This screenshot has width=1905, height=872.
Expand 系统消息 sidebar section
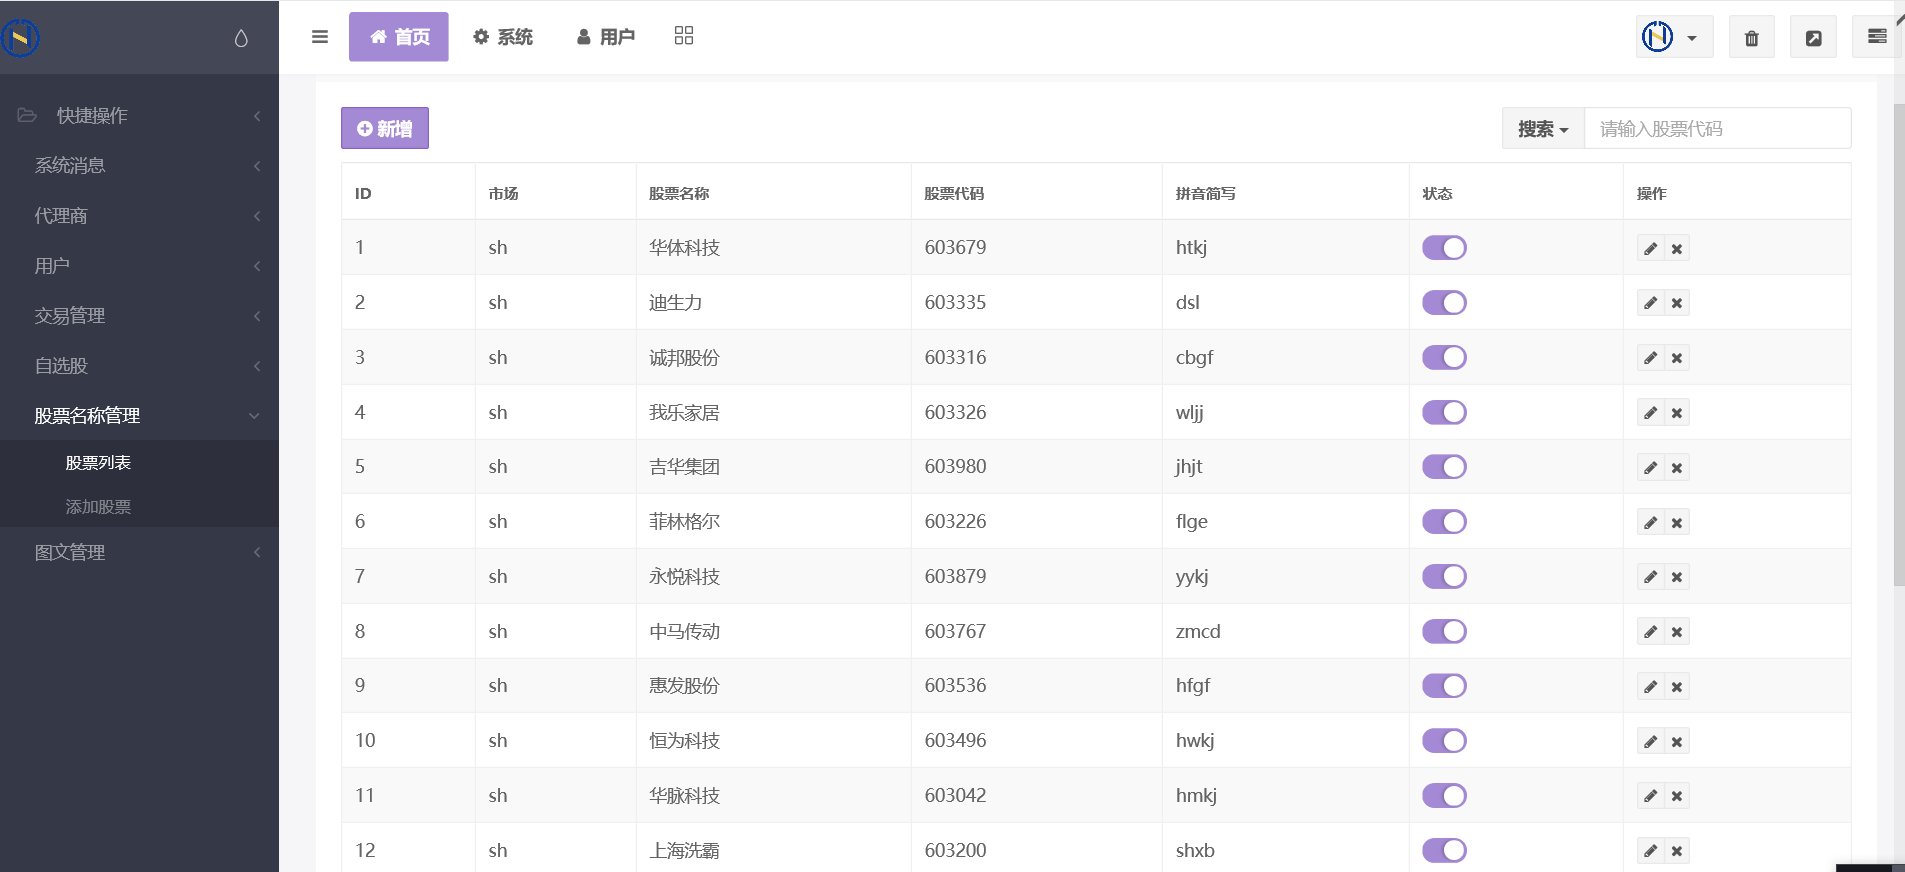[x=139, y=166]
